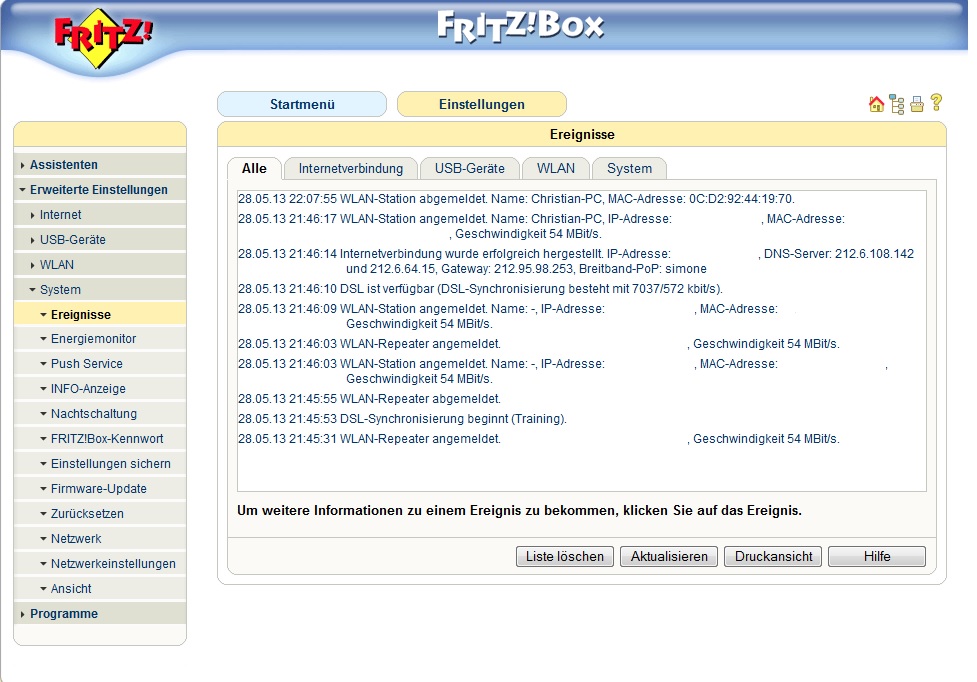Click the 21:46:14 Internetverbindung hergestellt event
977x682 pixels.
click(576, 261)
